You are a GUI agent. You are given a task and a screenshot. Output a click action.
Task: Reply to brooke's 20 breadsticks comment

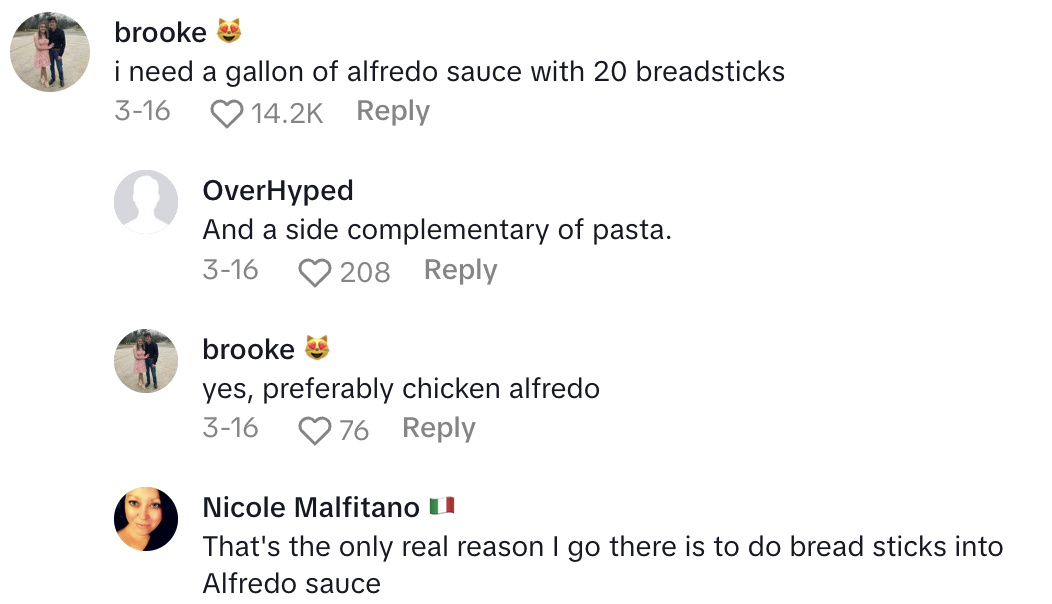point(393,112)
